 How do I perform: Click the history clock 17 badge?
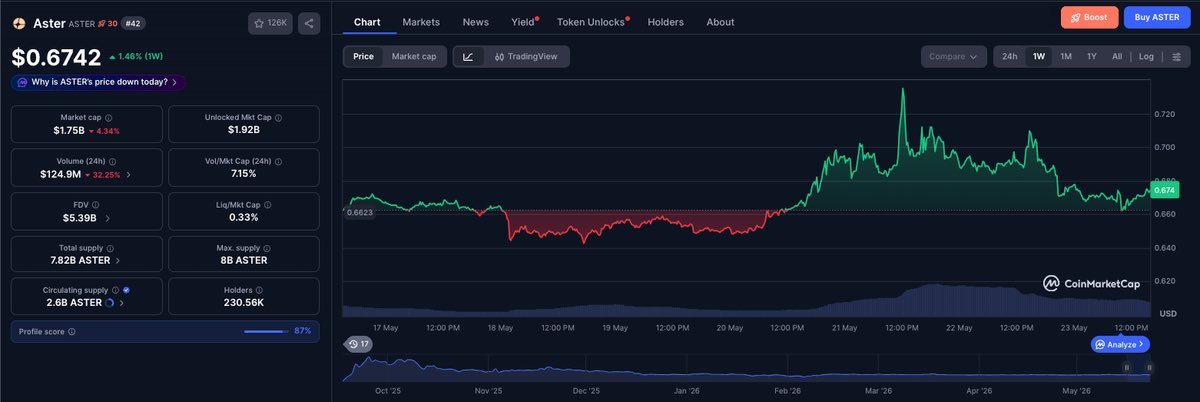click(358, 344)
